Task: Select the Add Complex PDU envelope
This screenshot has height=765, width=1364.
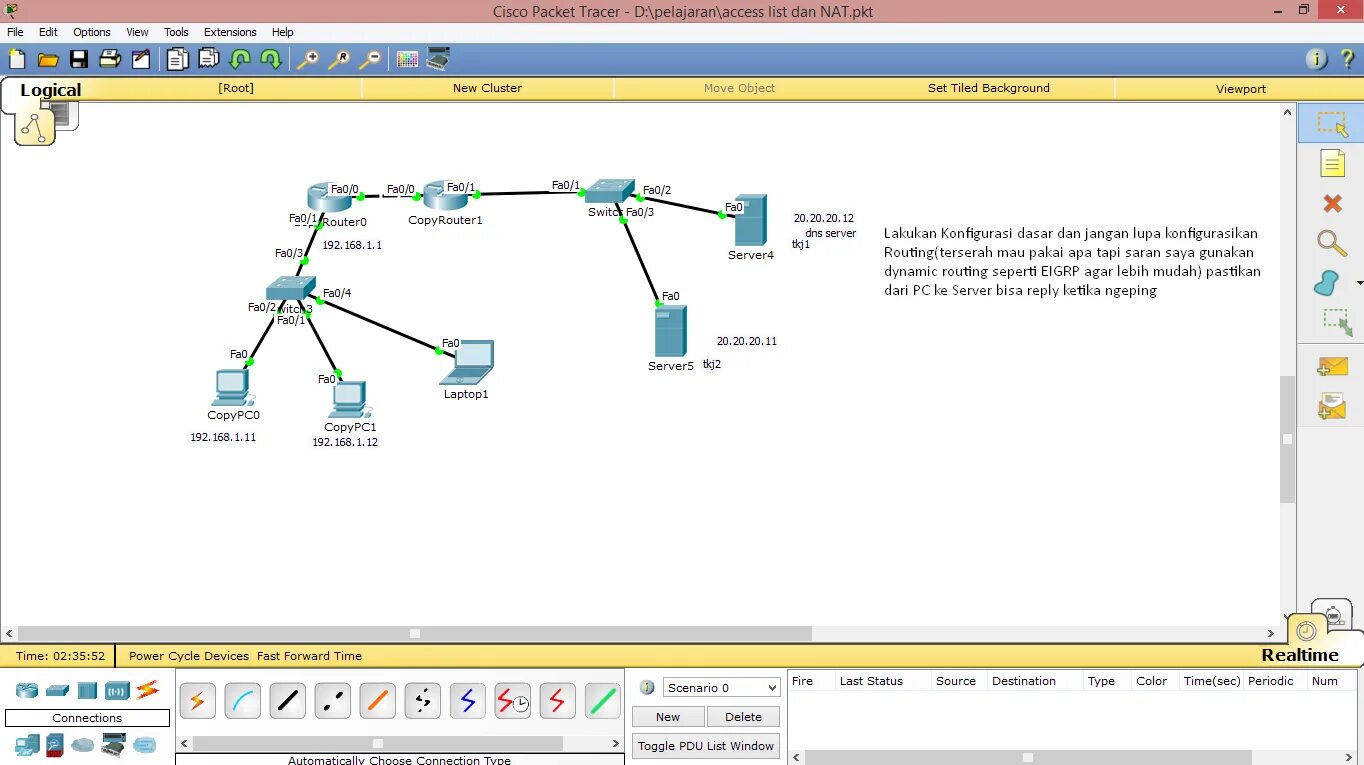Action: pos(1332,406)
